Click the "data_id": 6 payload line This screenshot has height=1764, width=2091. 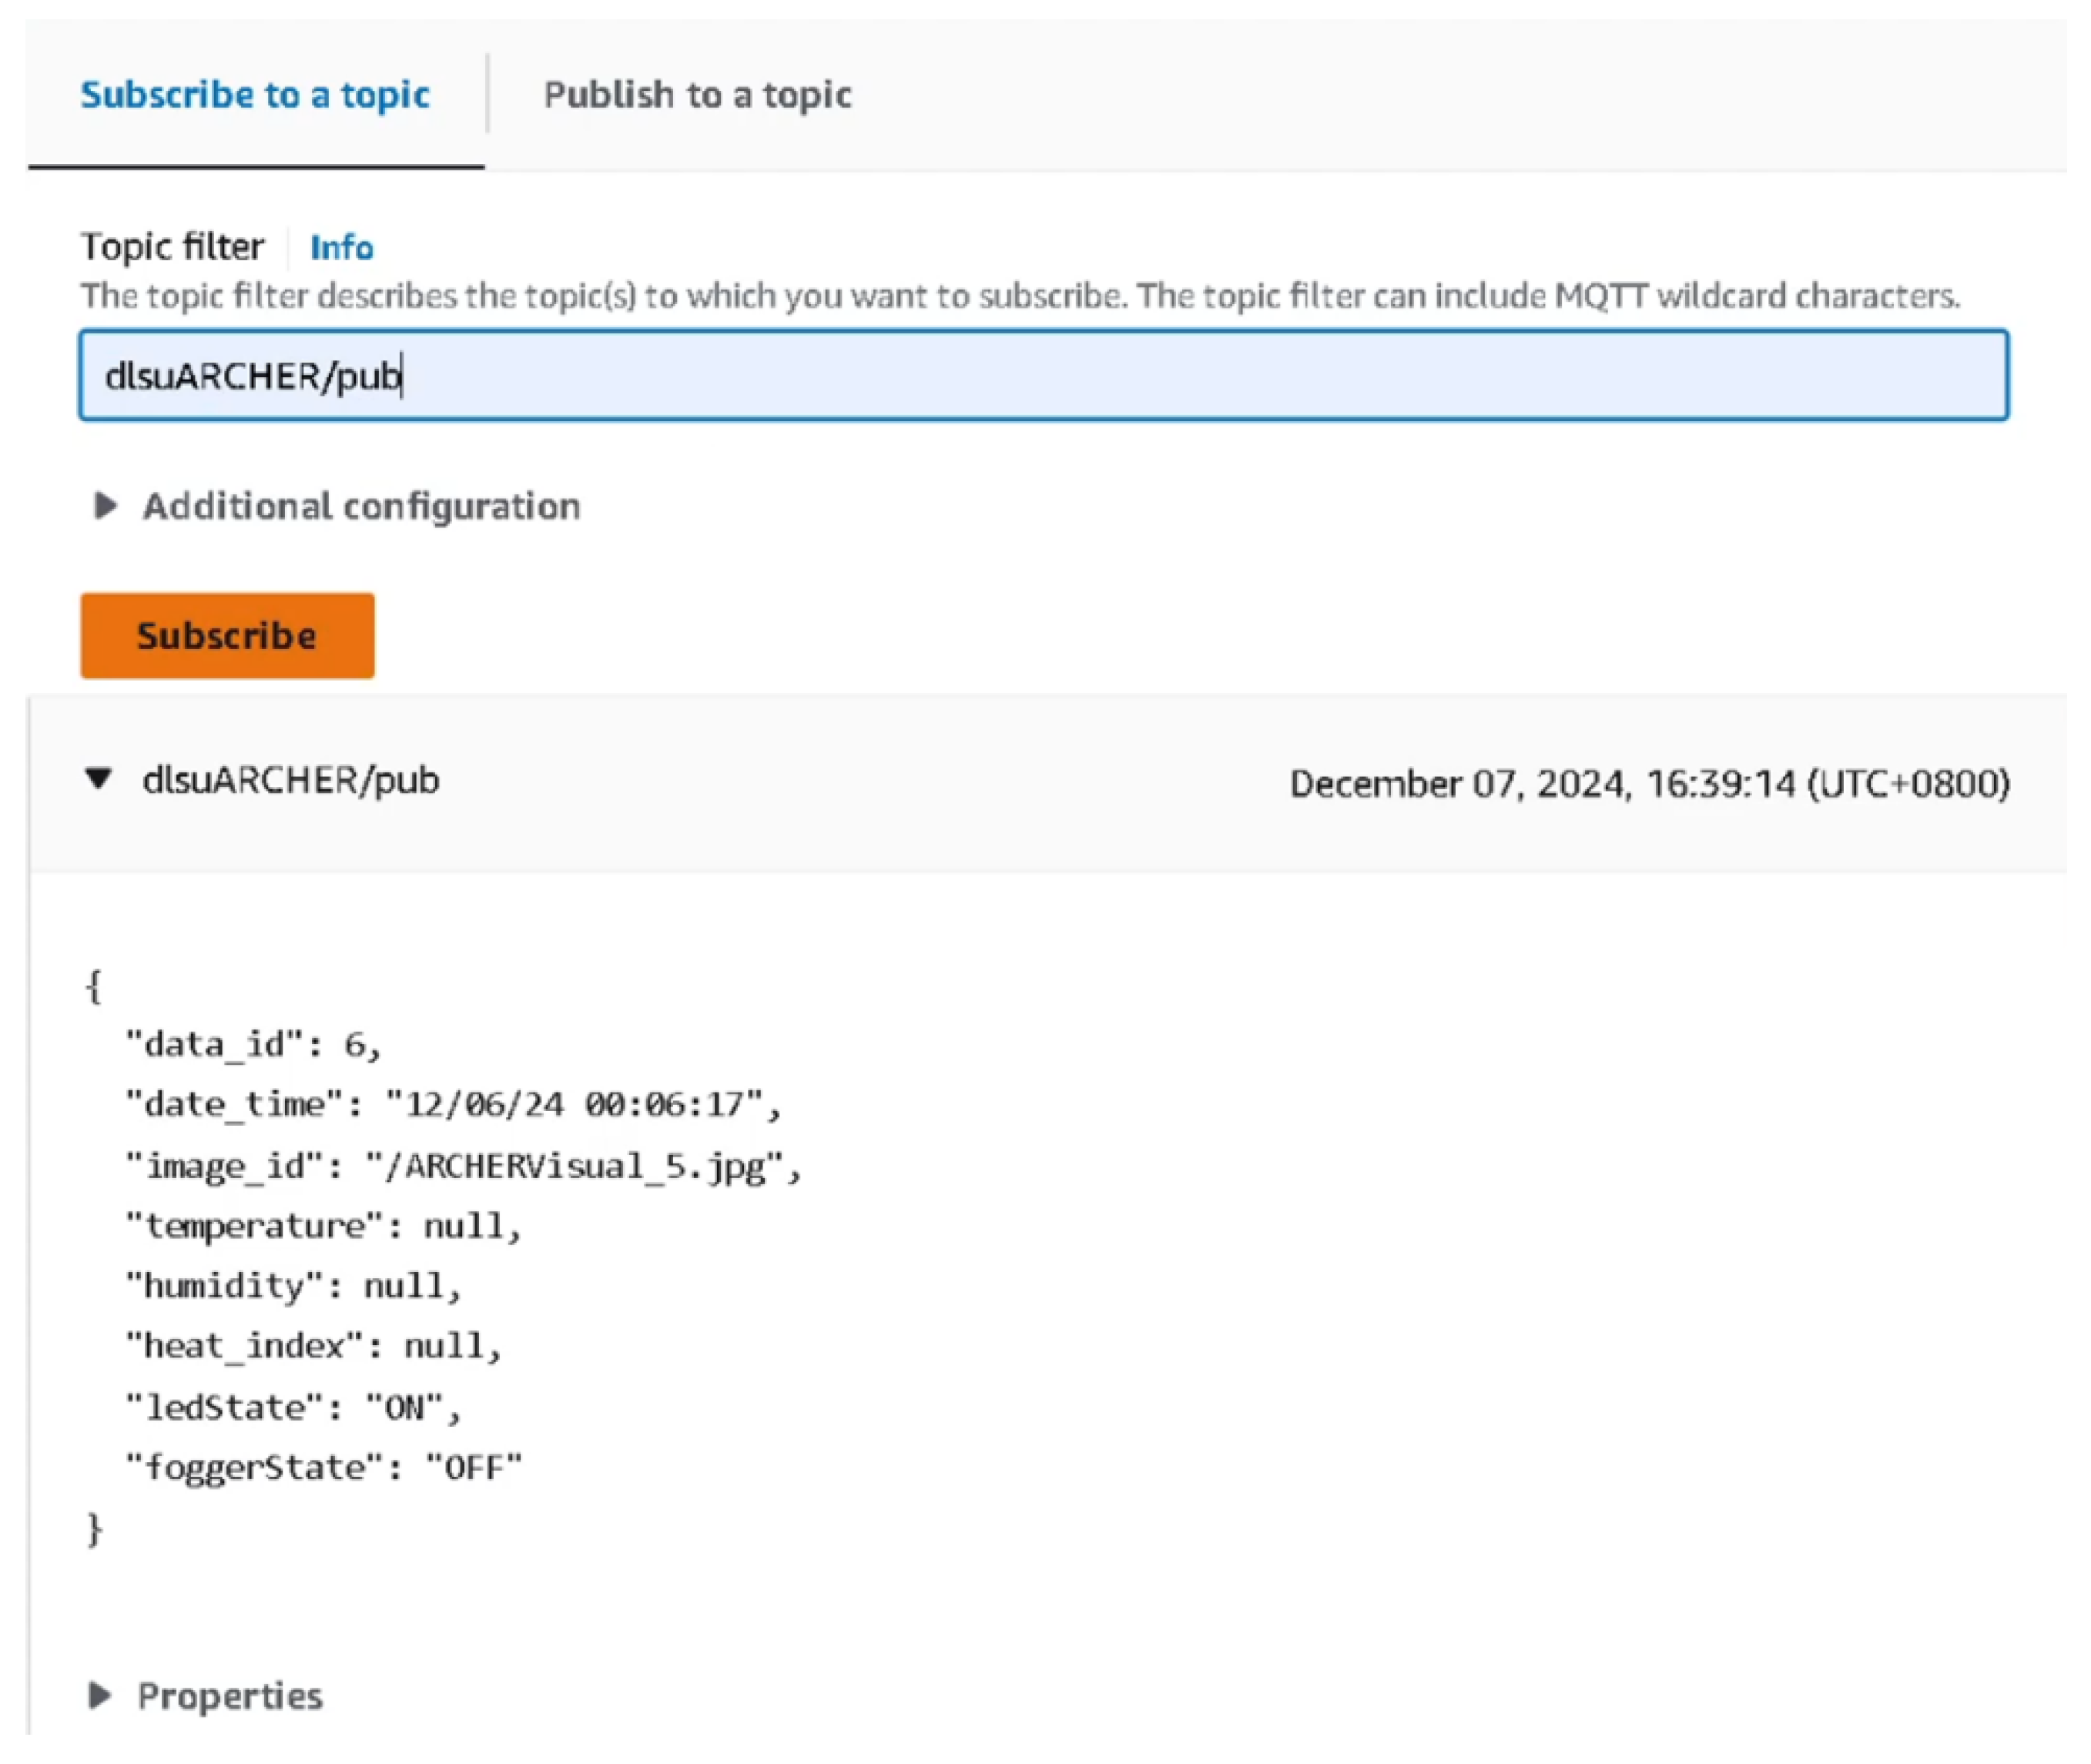[x=253, y=1045]
